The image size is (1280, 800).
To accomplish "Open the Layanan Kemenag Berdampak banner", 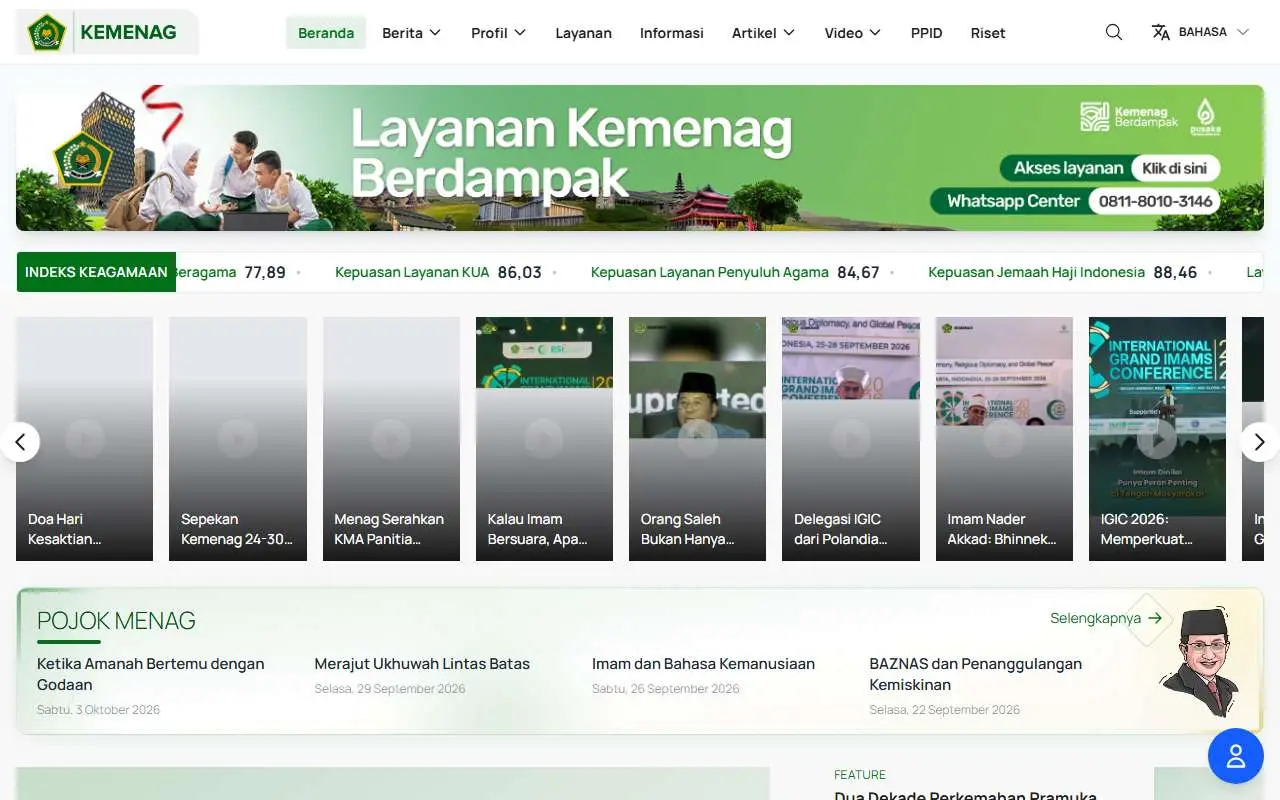I will 640,158.
